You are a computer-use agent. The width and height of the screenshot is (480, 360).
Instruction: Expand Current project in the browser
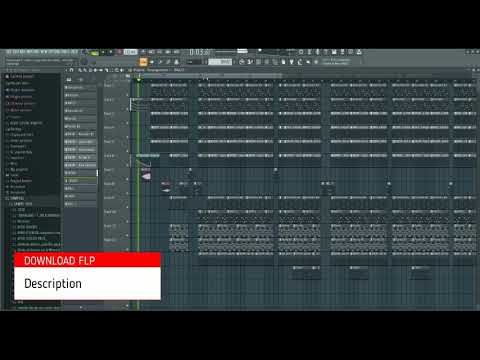(21, 76)
